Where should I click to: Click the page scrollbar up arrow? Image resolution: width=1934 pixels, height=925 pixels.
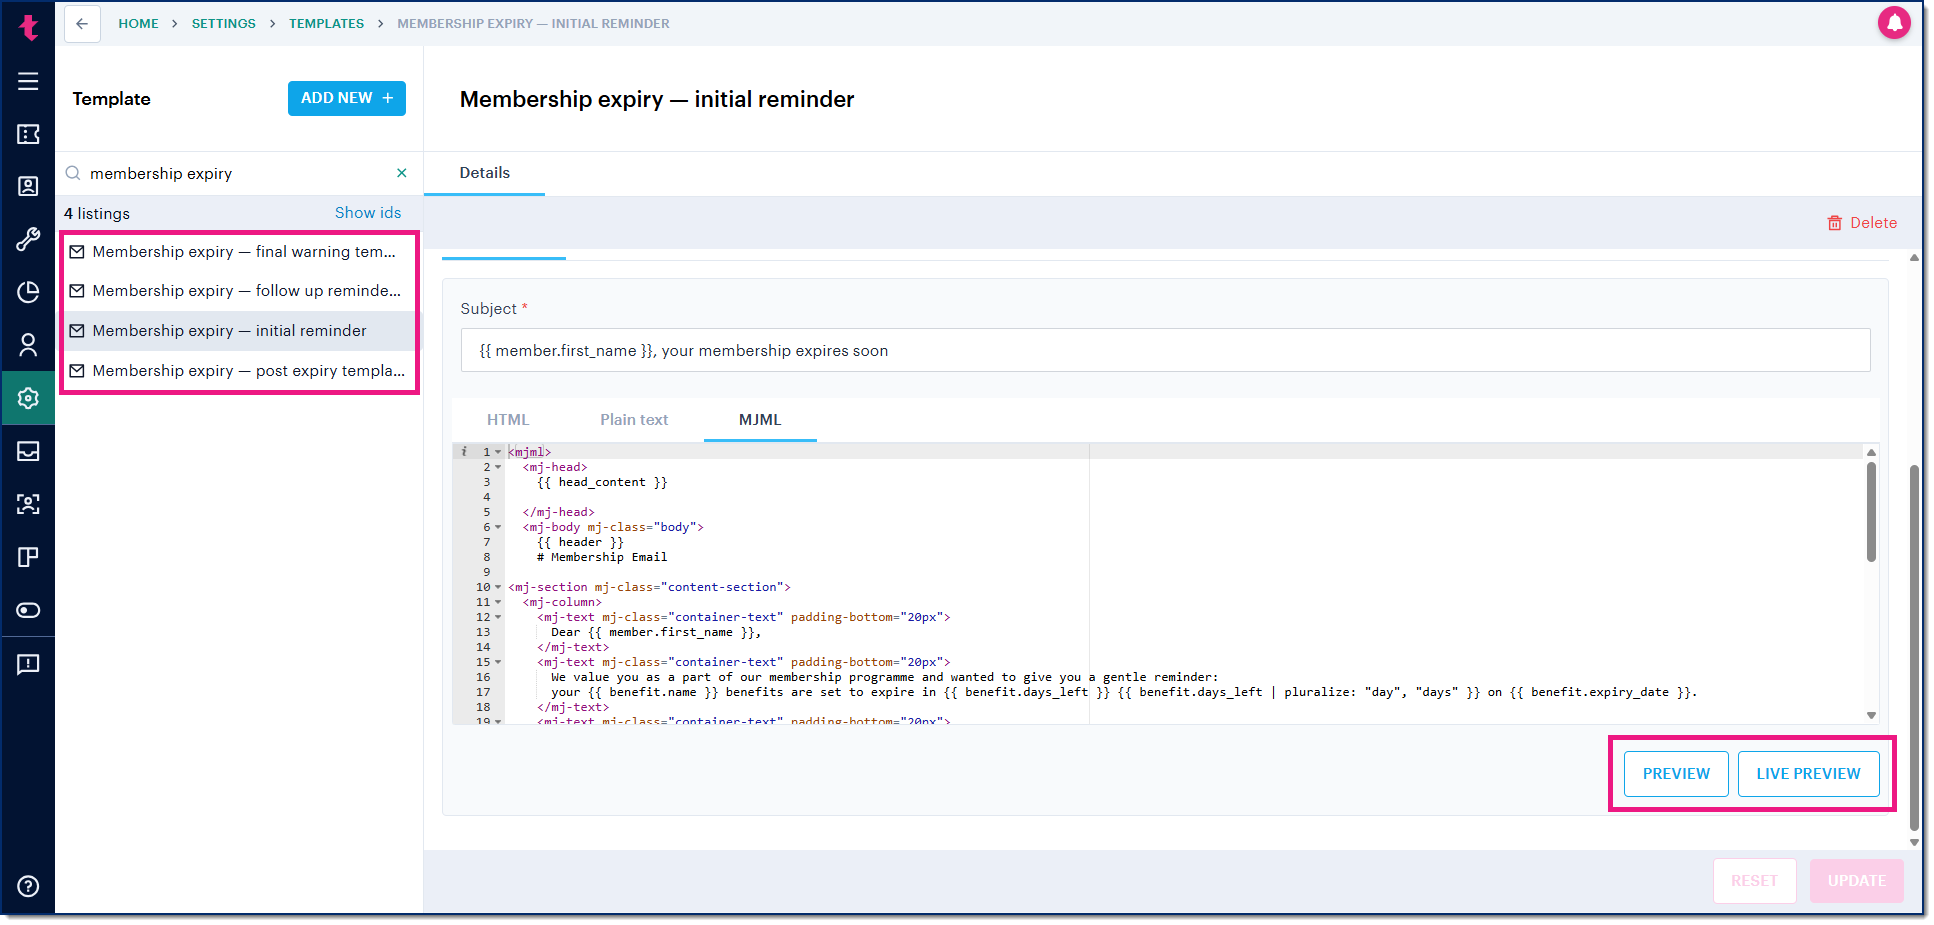coord(1914,258)
